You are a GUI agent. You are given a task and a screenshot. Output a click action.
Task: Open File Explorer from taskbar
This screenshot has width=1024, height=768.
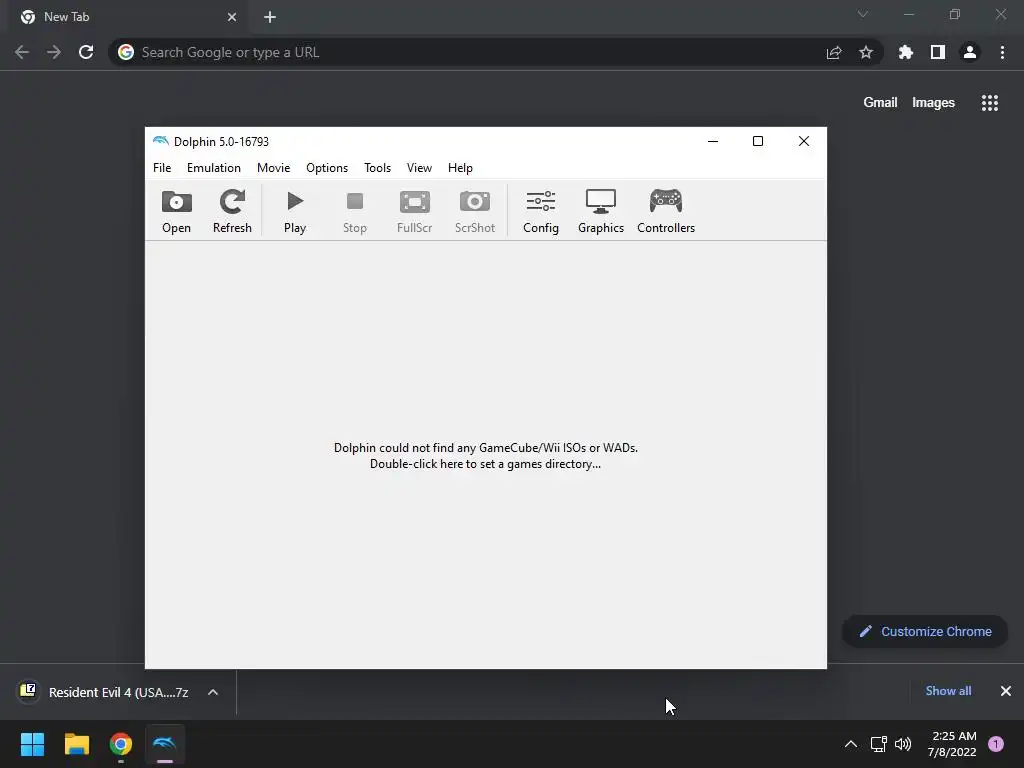[x=76, y=744]
